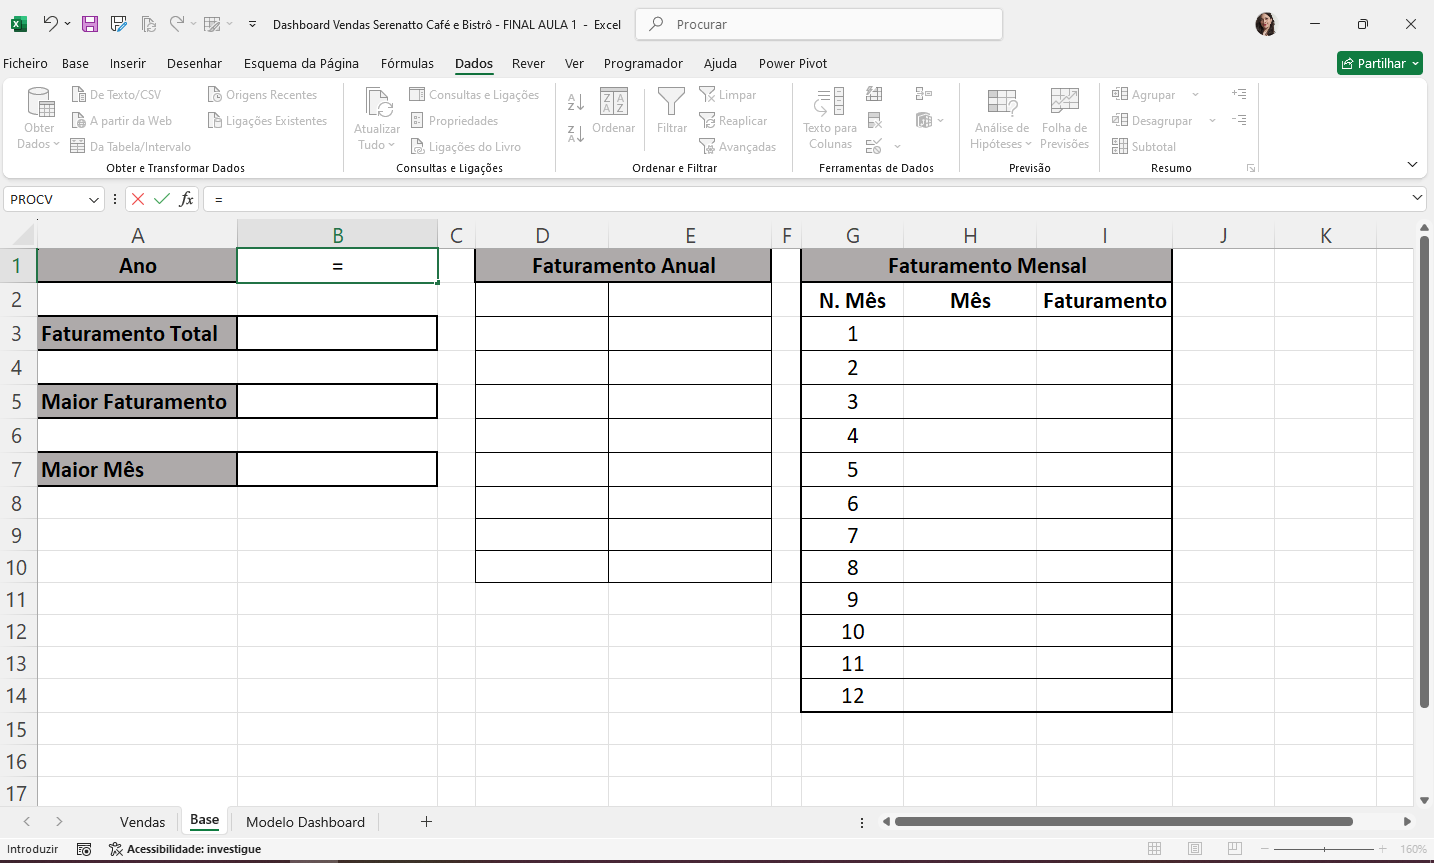Viewport: 1434px width, 863px height.
Task: Open Propriedades of data range
Action: click(454, 121)
